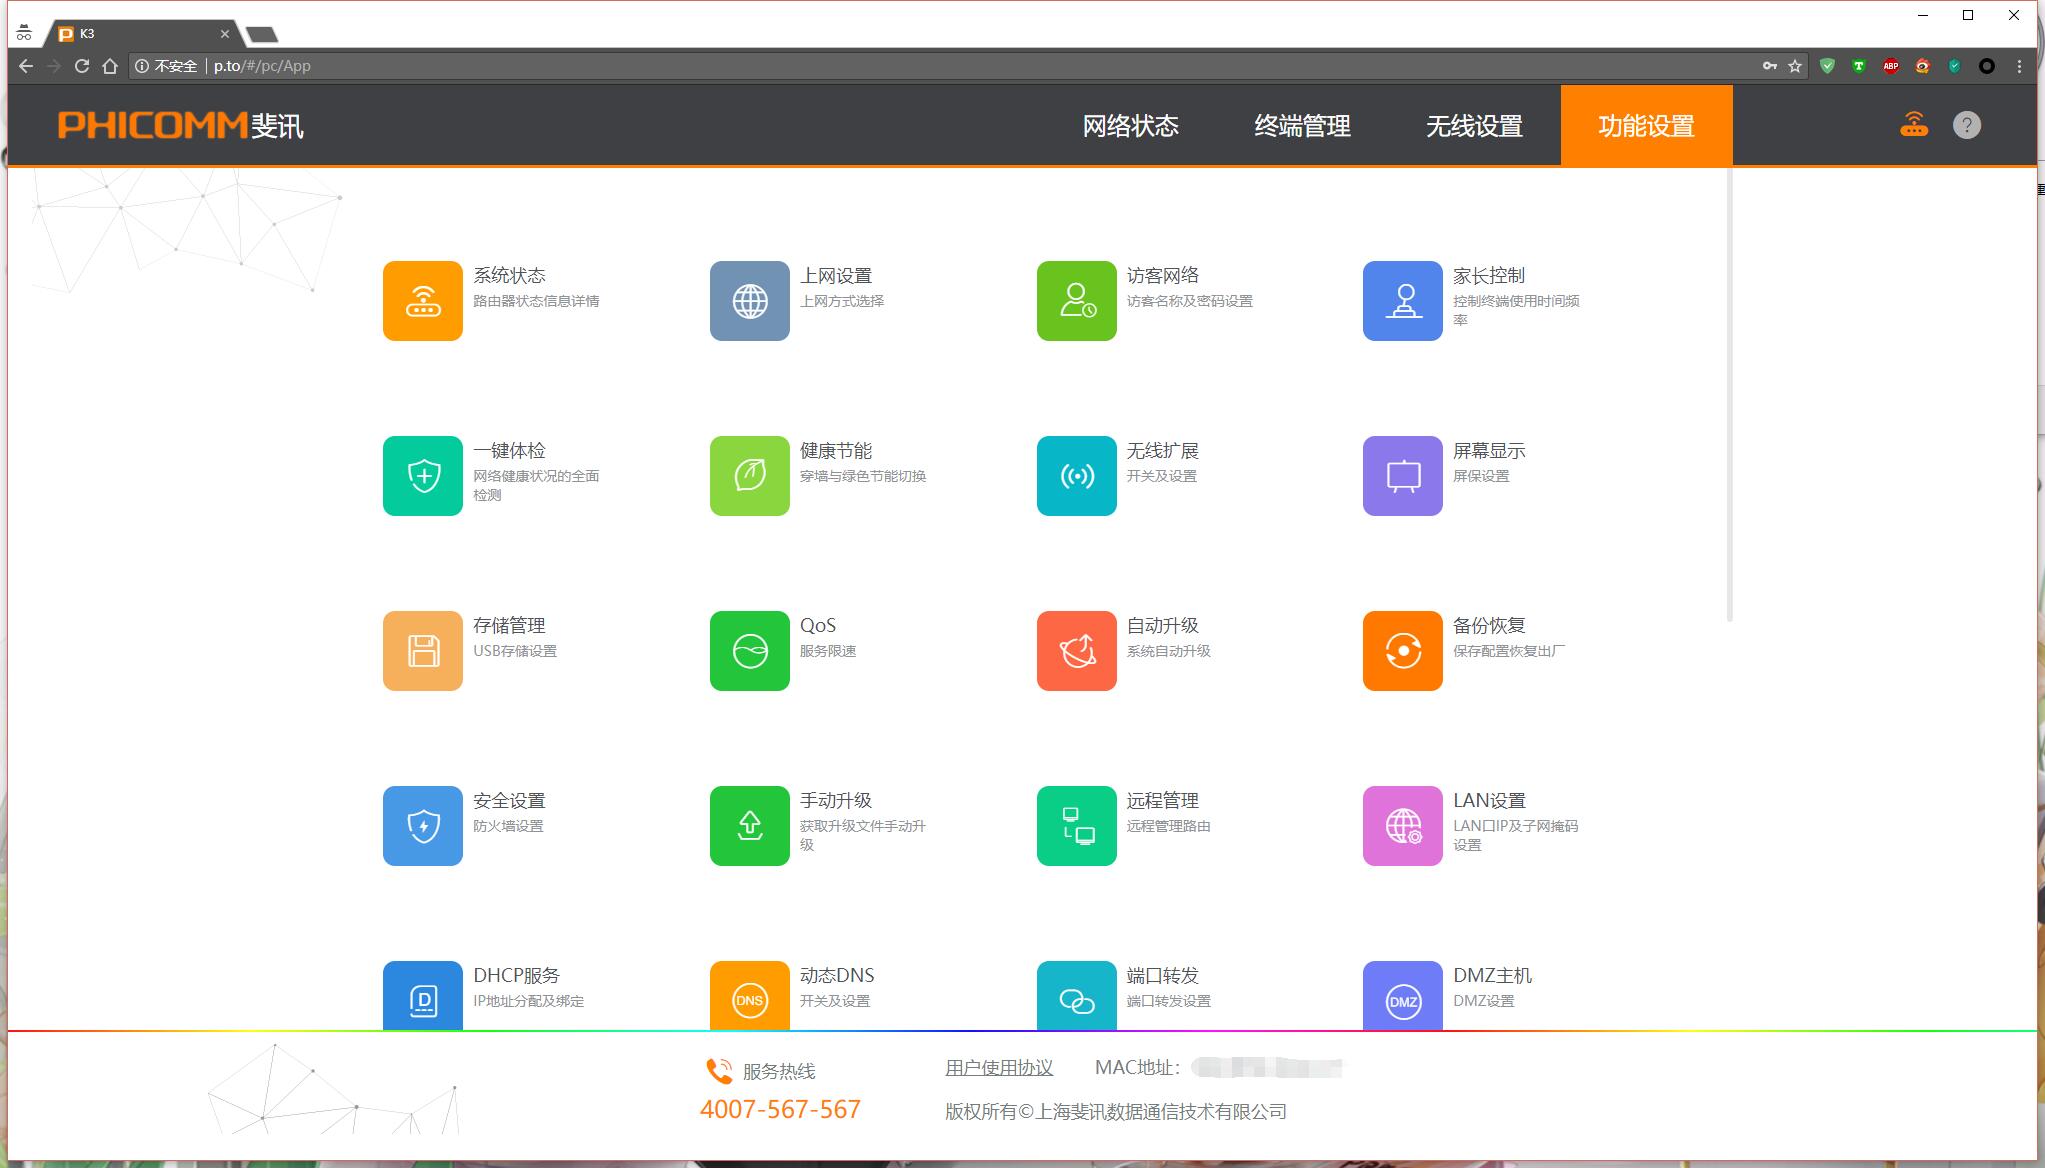Viewport: 2045px width, 1168px height.
Task: Click the 无线扩展 signal icon
Action: point(1076,476)
